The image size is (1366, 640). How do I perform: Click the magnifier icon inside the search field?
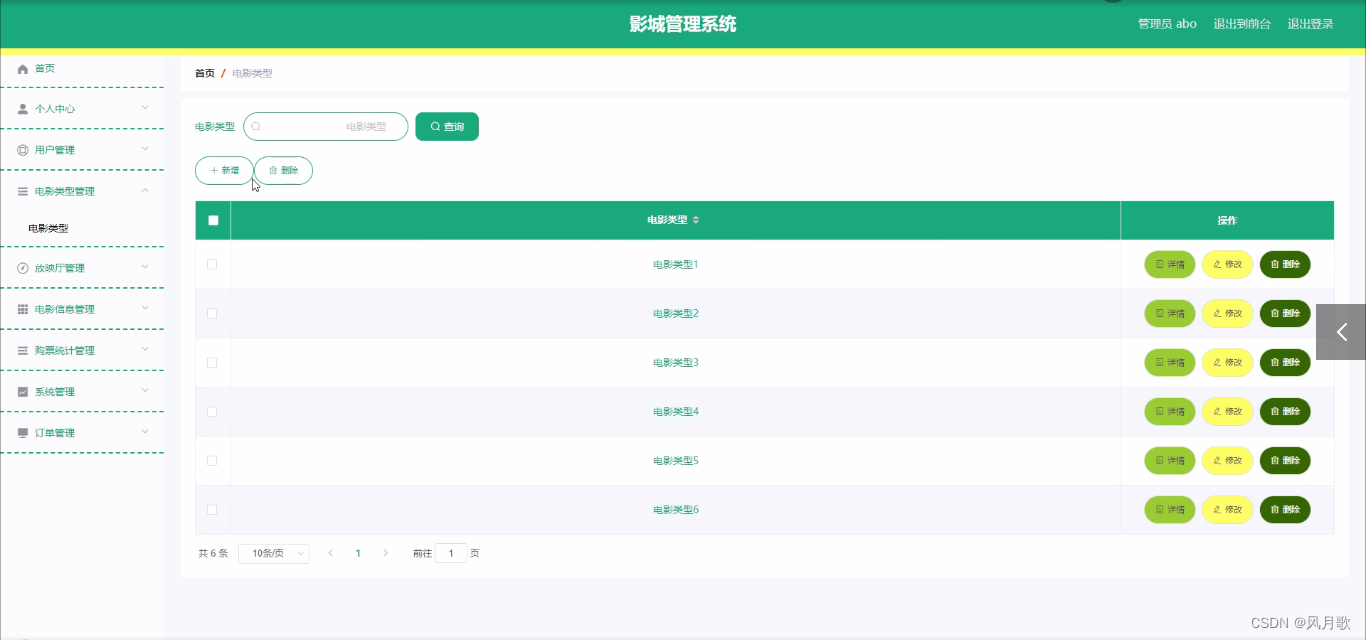(x=256, y=127)
